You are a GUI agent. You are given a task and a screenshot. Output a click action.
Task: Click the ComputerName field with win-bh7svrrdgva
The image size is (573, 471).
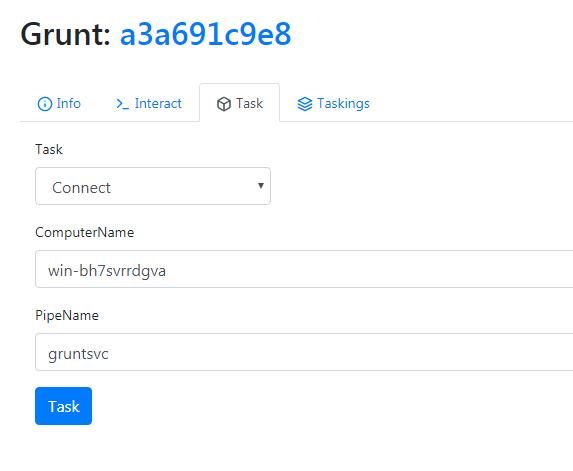(304, 269)
